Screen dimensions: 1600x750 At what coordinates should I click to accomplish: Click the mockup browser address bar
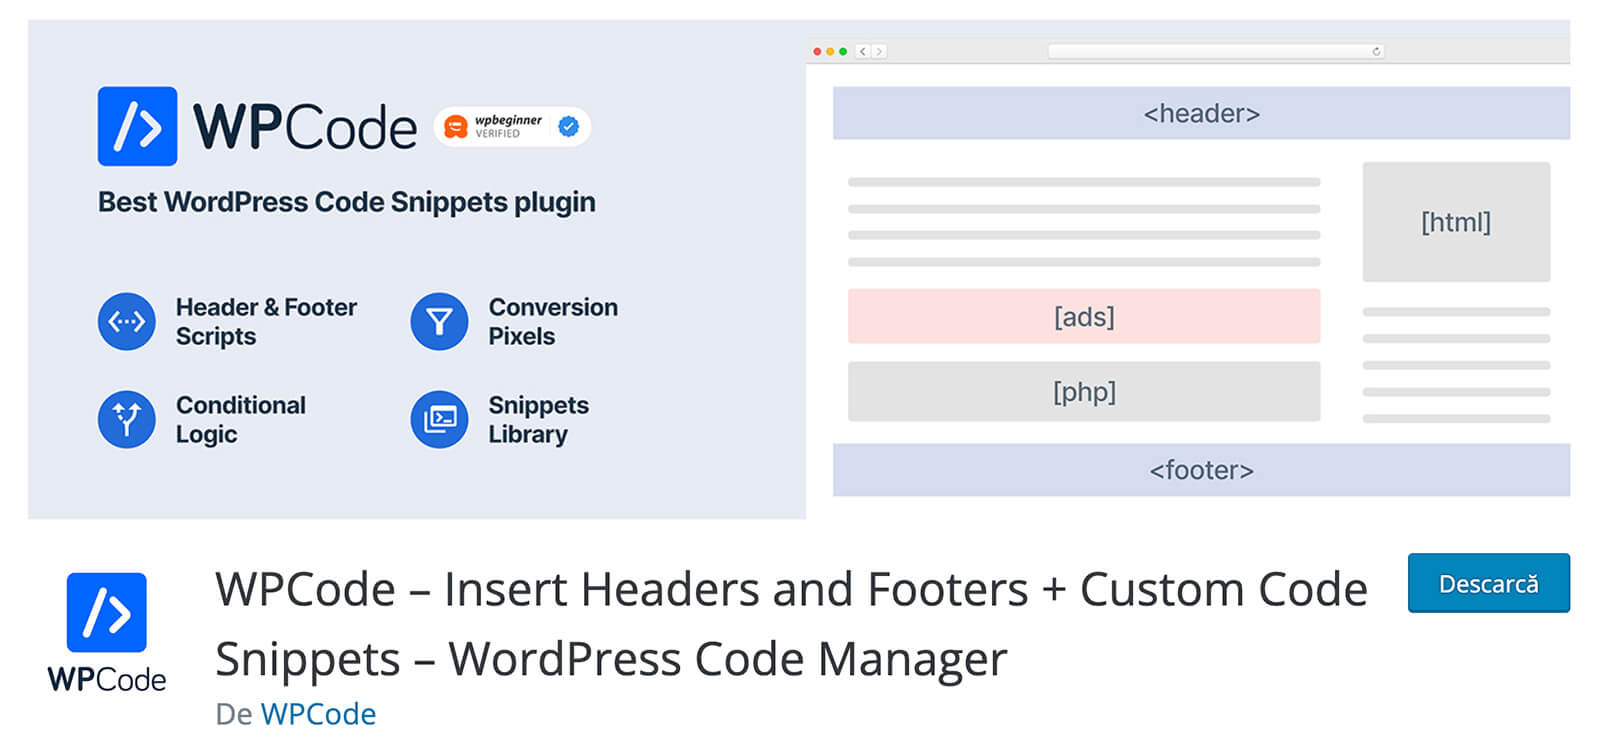[x=1210, y=51]
